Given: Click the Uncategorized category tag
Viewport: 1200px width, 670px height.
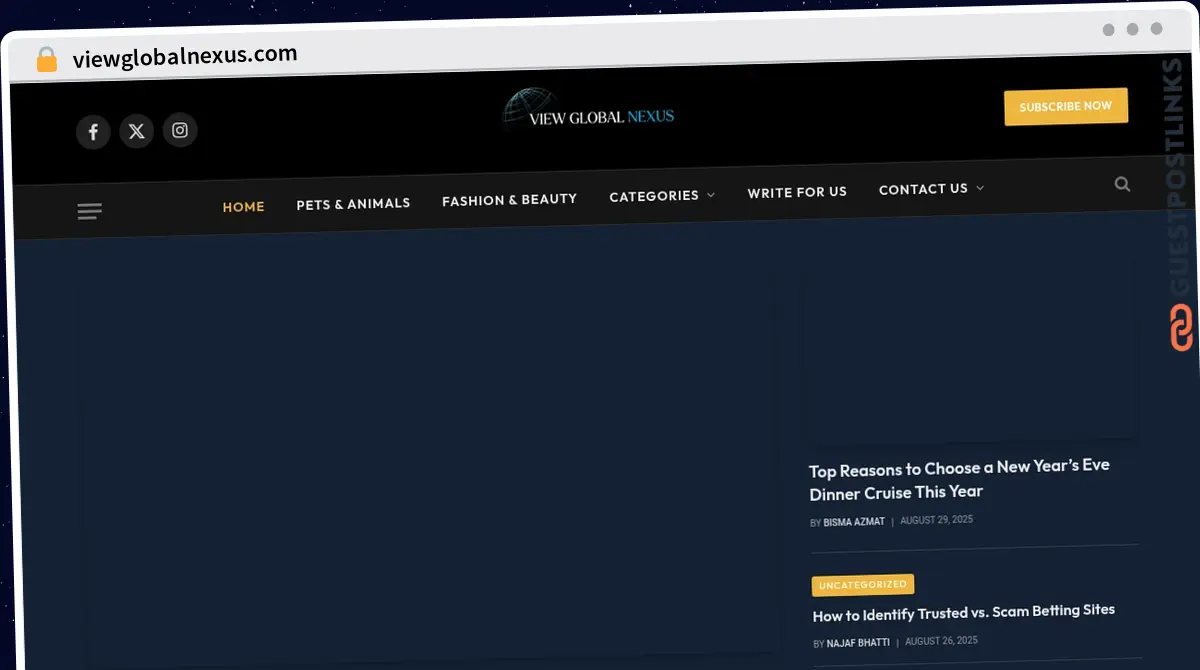Looking at the screenshot, I should [x=862, y=584].
